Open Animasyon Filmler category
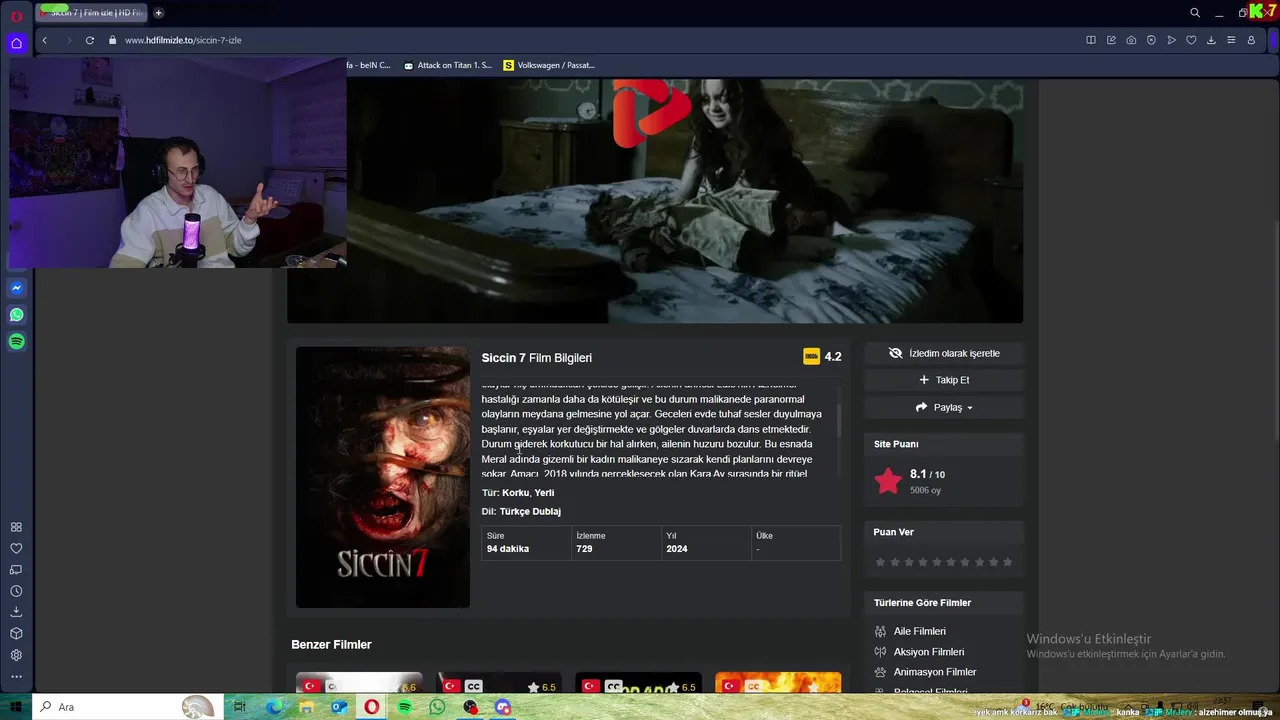 [x=935, y=672]
